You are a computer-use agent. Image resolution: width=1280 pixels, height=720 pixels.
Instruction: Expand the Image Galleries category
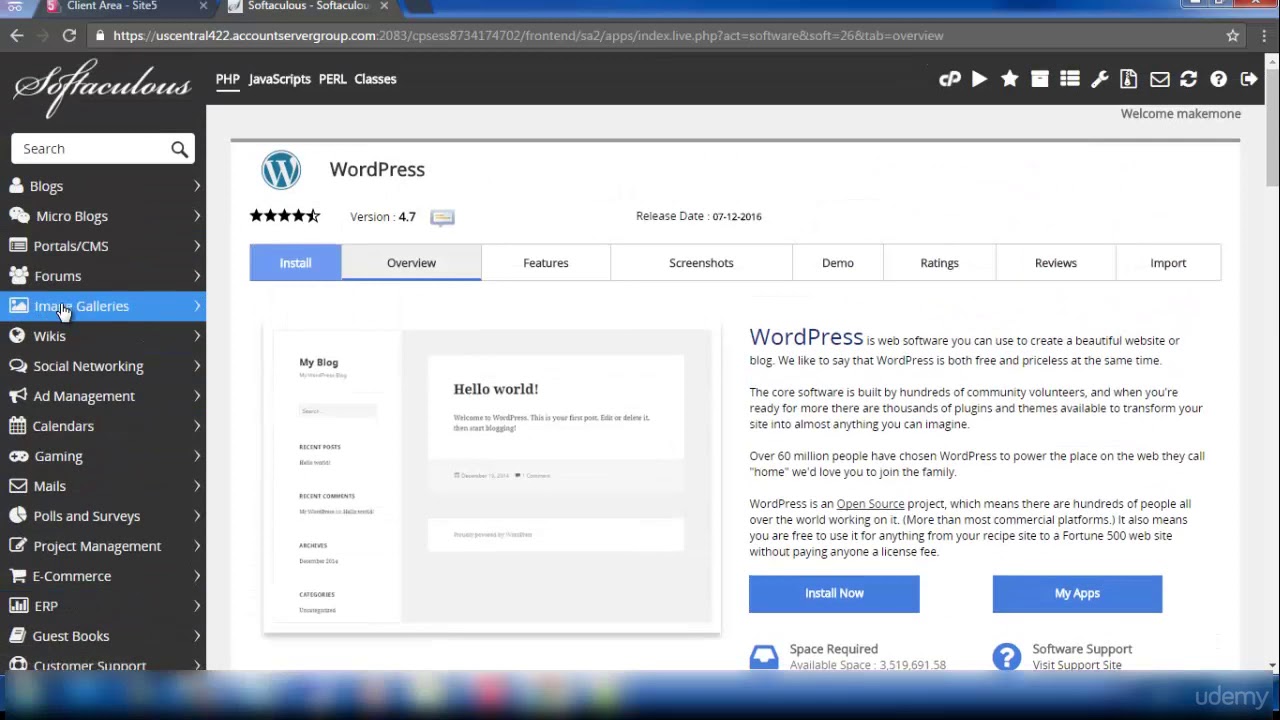103,306
